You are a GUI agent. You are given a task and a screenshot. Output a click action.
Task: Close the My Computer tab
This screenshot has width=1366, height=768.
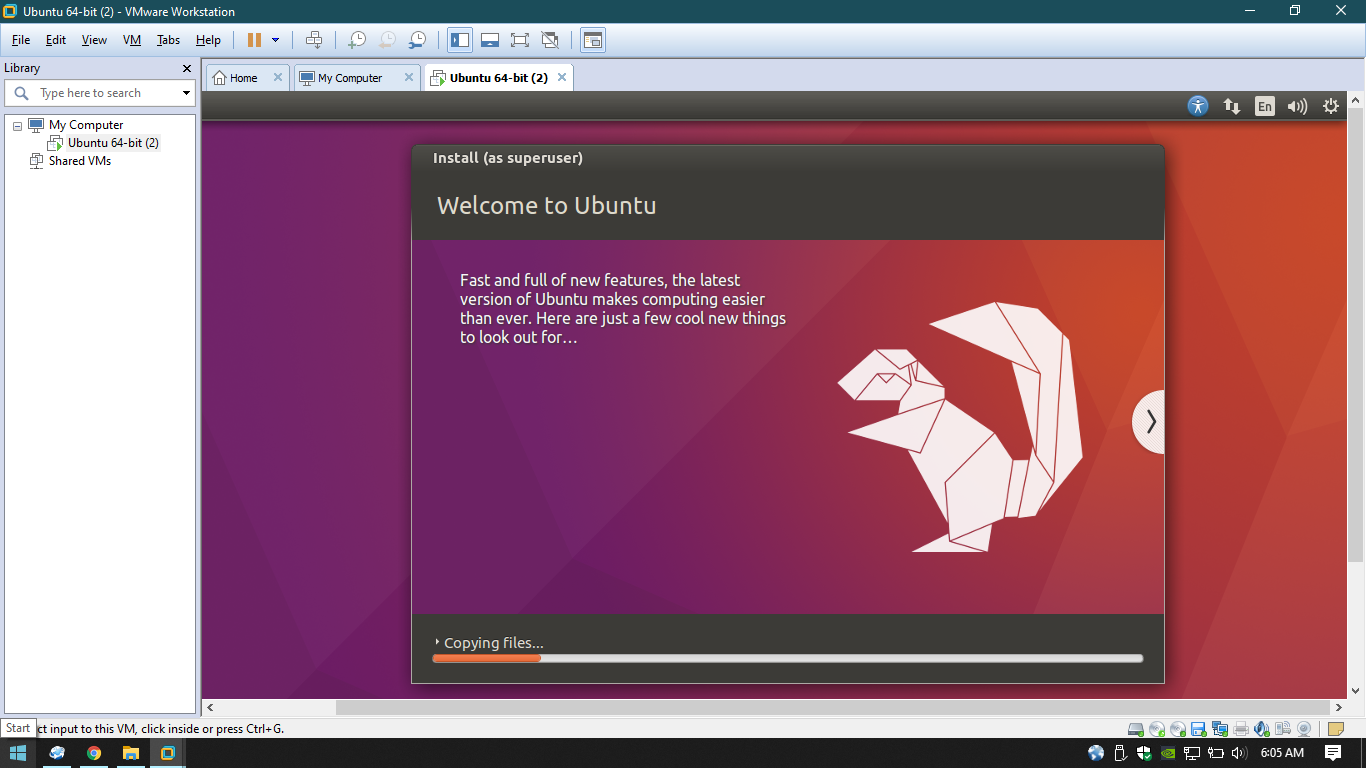pyautogui.click(x=408, y=77)
